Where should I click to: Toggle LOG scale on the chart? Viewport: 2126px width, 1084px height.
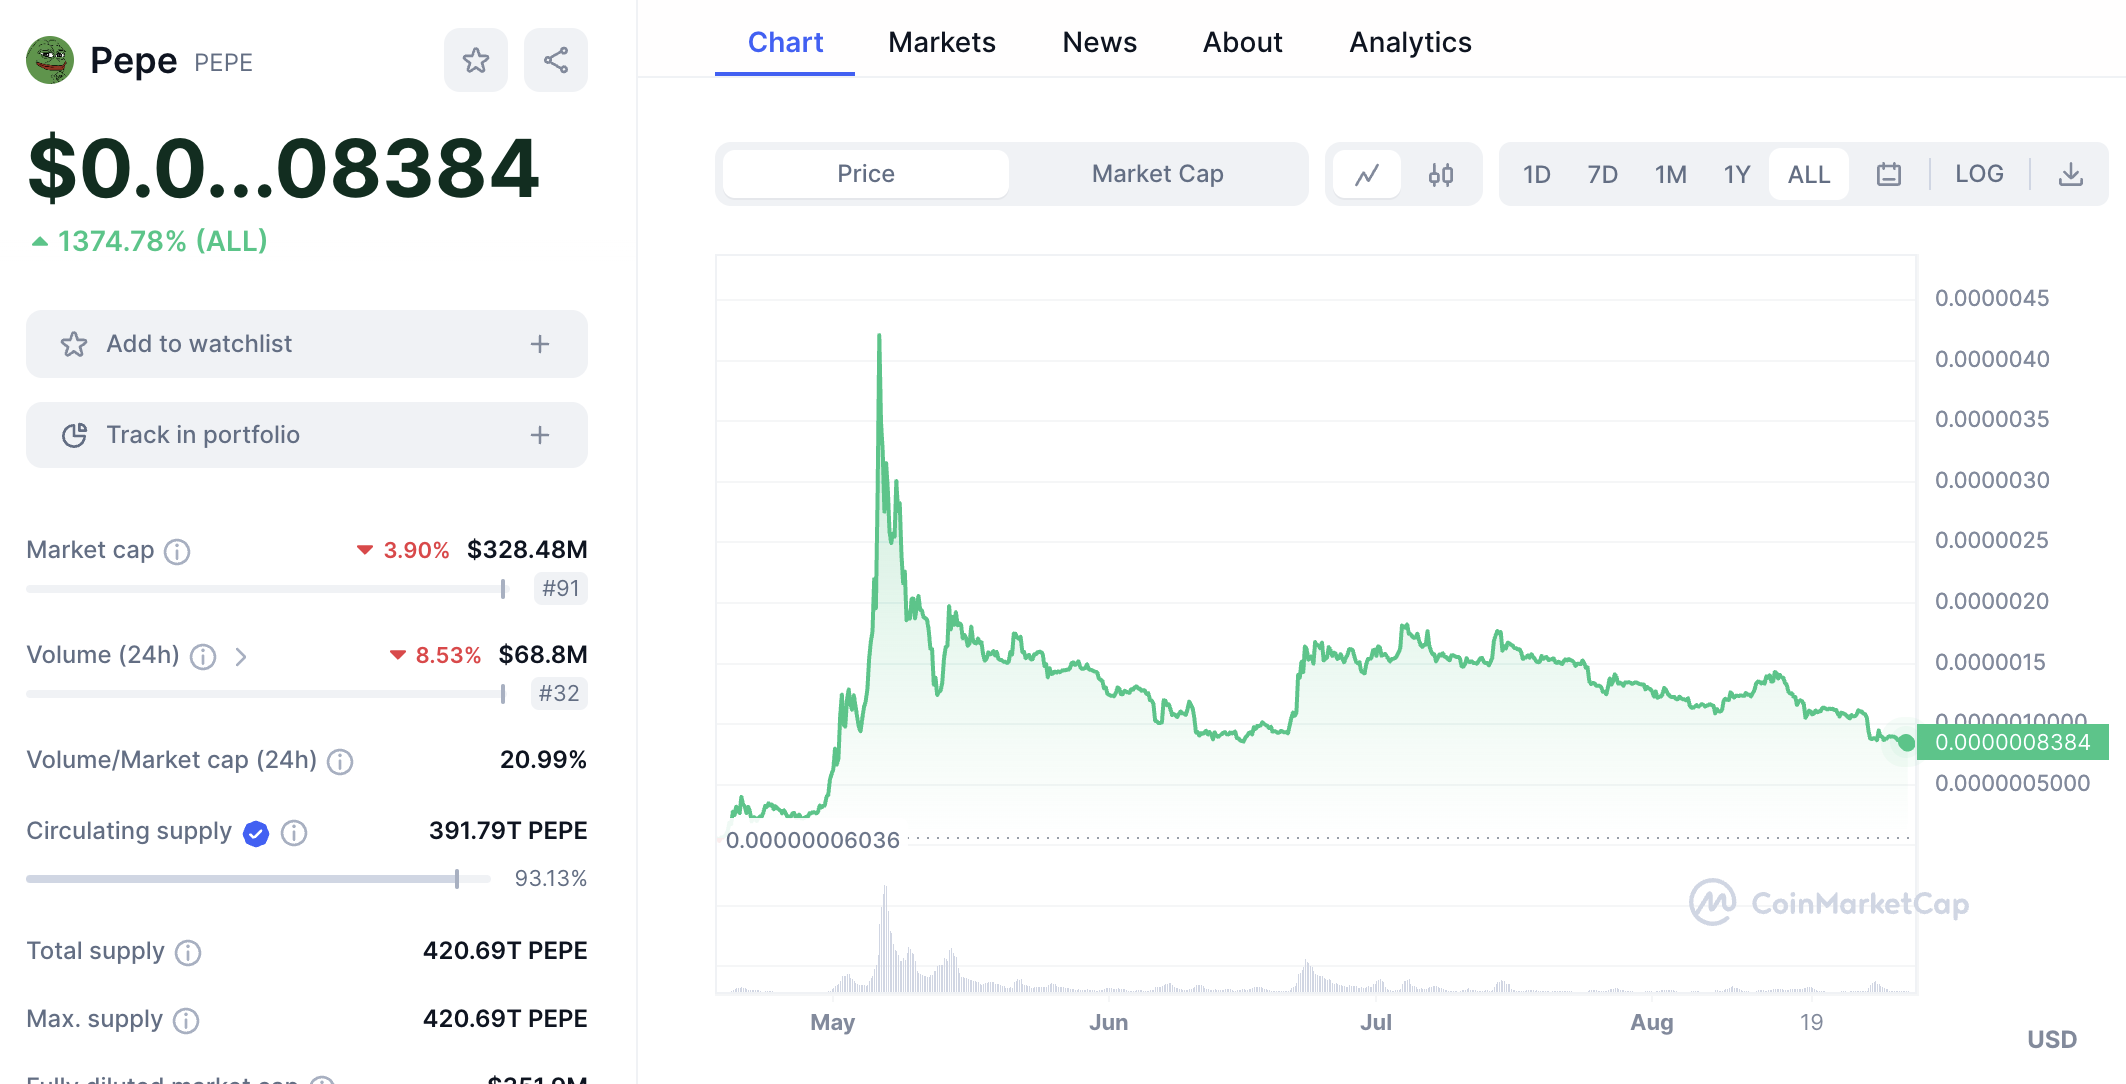point(1979,174)
